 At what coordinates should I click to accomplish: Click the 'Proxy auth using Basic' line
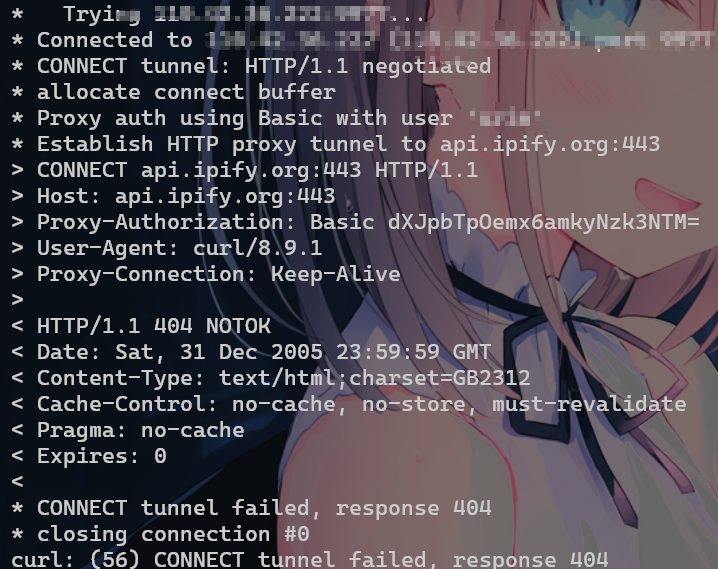(277, 118)
